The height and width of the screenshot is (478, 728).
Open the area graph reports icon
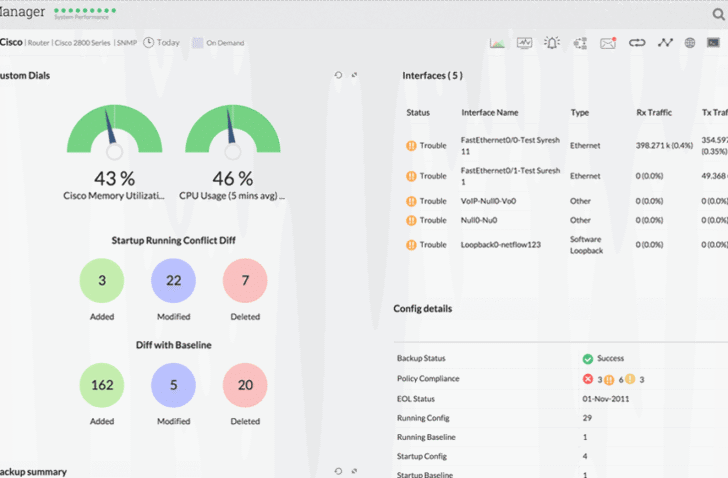[497, 43]
